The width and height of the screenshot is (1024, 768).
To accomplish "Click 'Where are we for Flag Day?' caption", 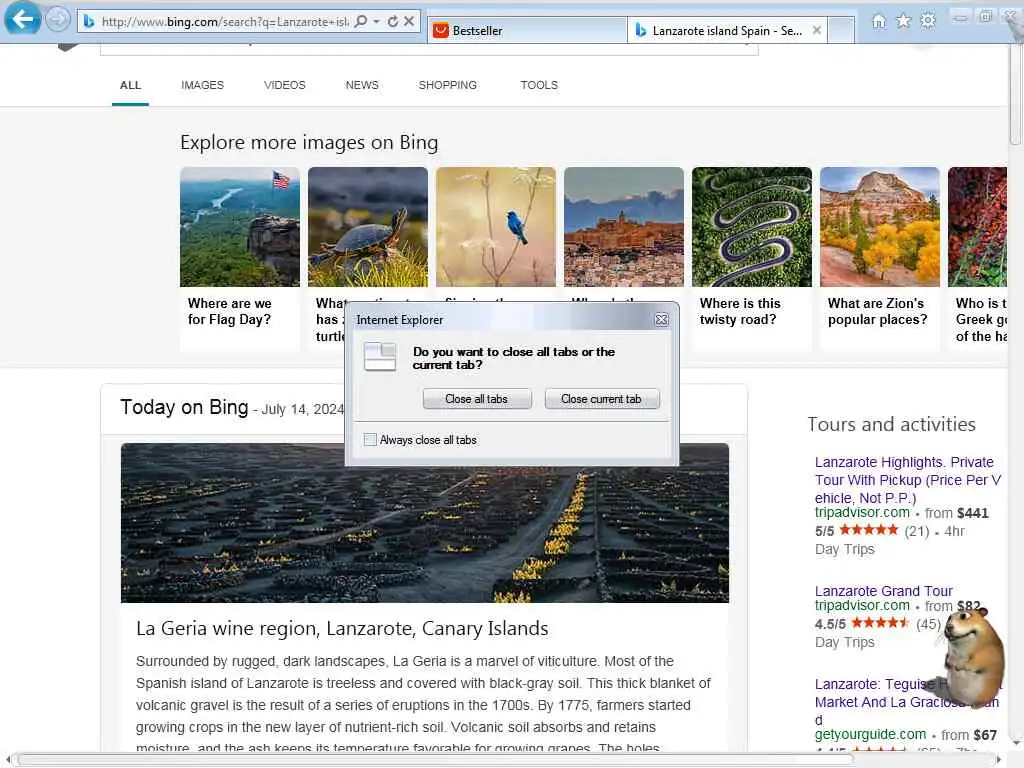I will pos(230,312).
